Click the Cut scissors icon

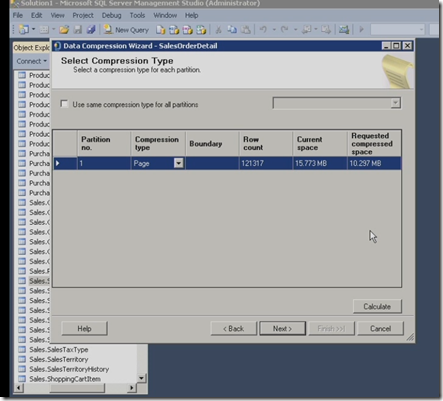point(218,30)
